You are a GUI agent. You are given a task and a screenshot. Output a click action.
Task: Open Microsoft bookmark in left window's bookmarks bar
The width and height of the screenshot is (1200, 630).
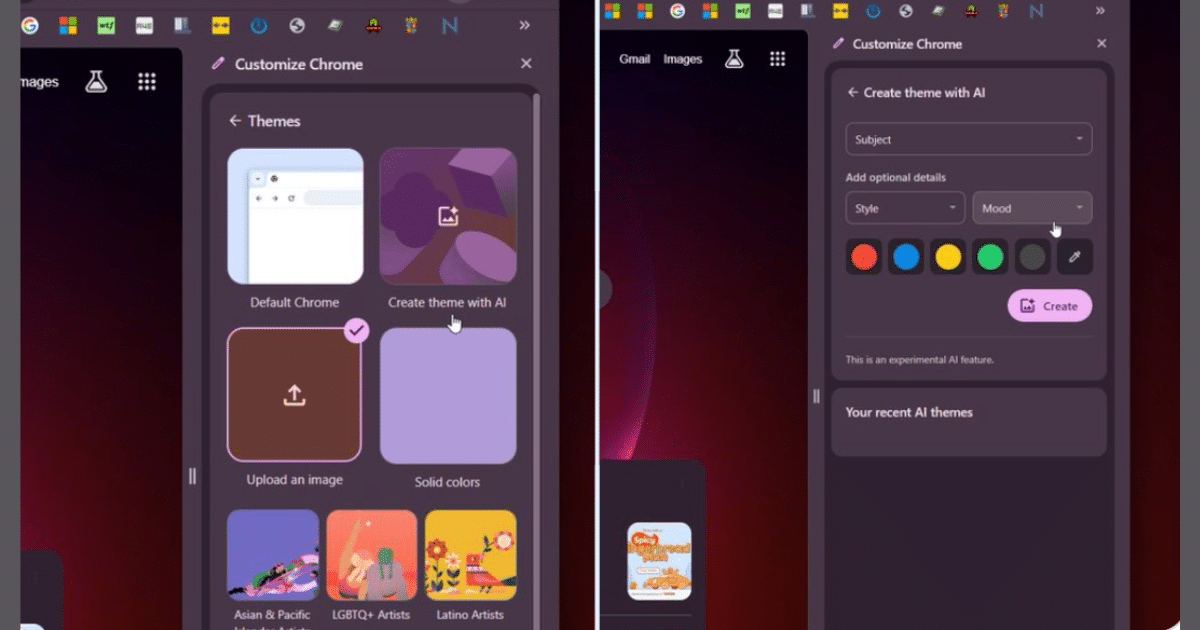coord(67,25)
